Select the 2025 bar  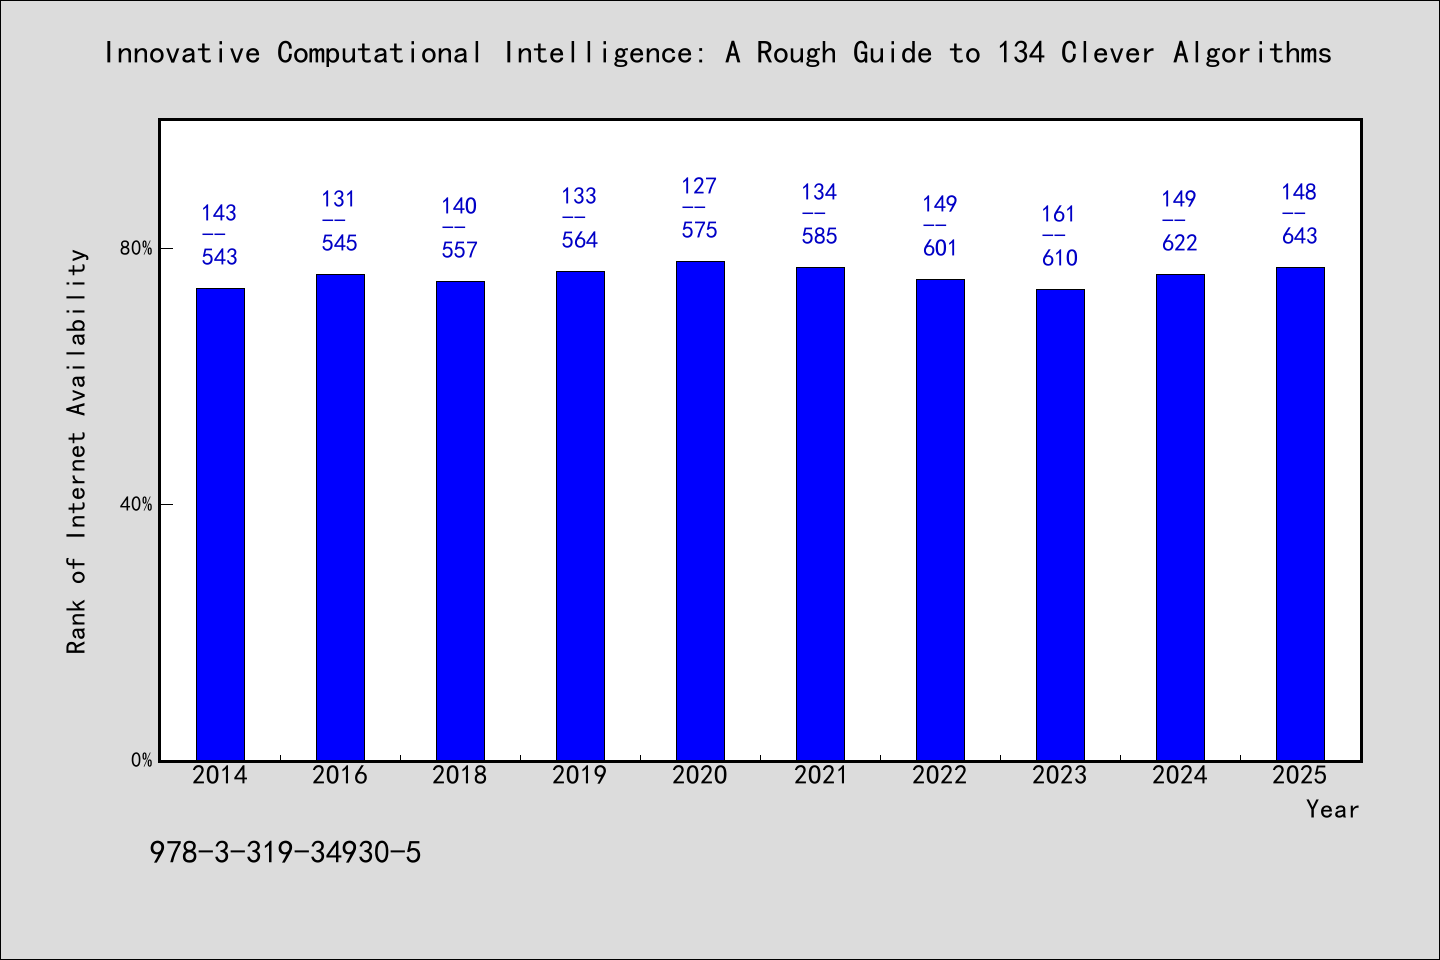1300,514
